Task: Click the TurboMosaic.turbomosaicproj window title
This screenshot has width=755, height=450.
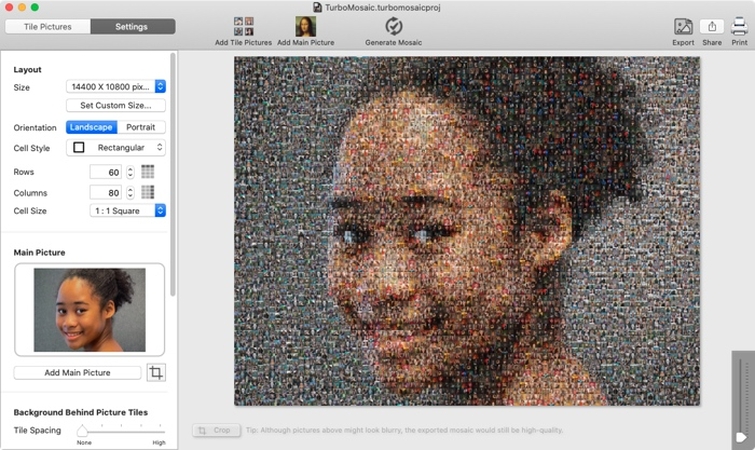Action: pos(383,7)
